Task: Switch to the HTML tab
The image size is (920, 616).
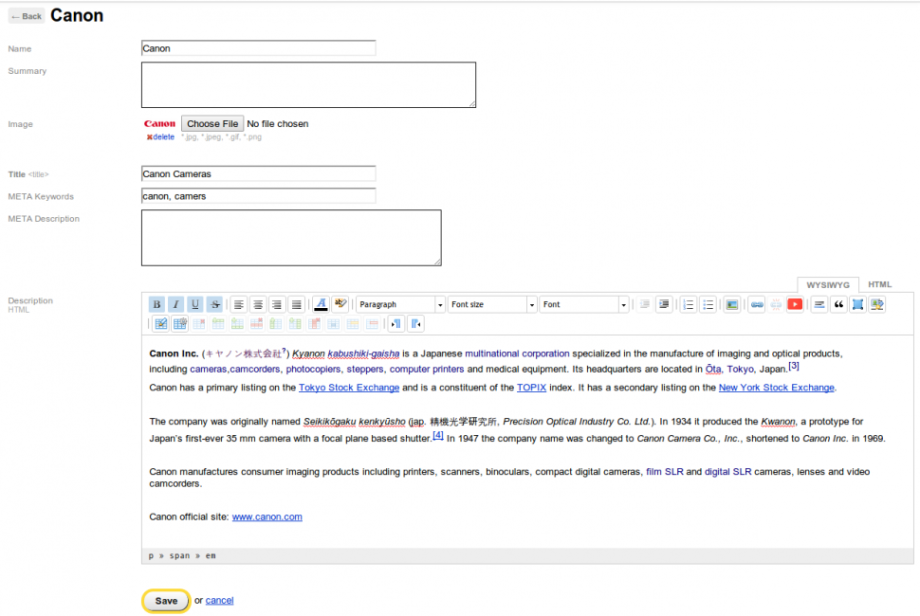Action: (880, 285)
